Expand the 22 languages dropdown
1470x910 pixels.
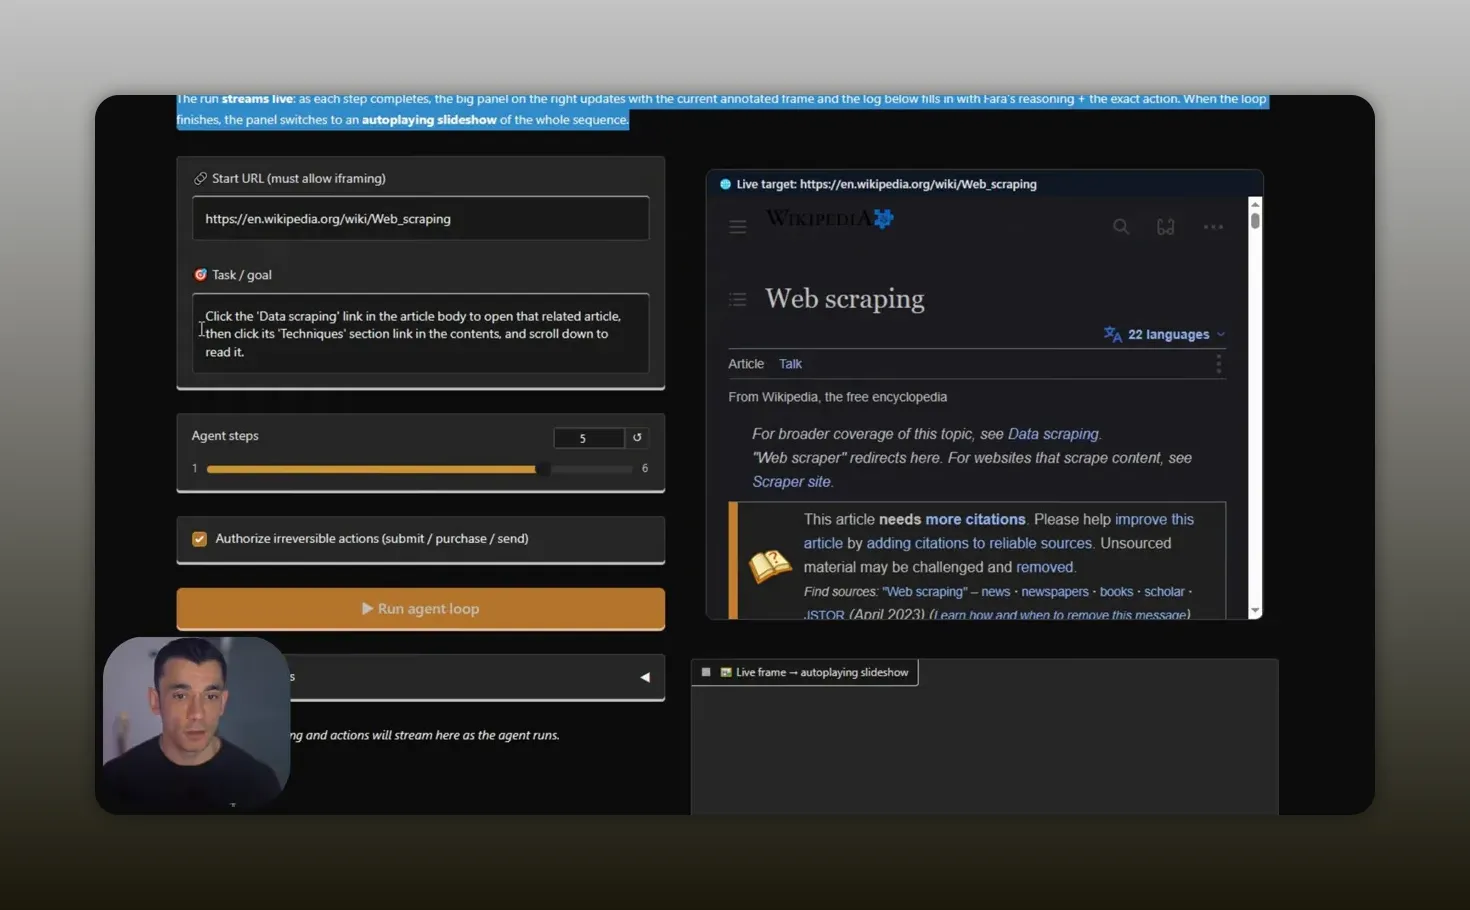[1165, 335]
